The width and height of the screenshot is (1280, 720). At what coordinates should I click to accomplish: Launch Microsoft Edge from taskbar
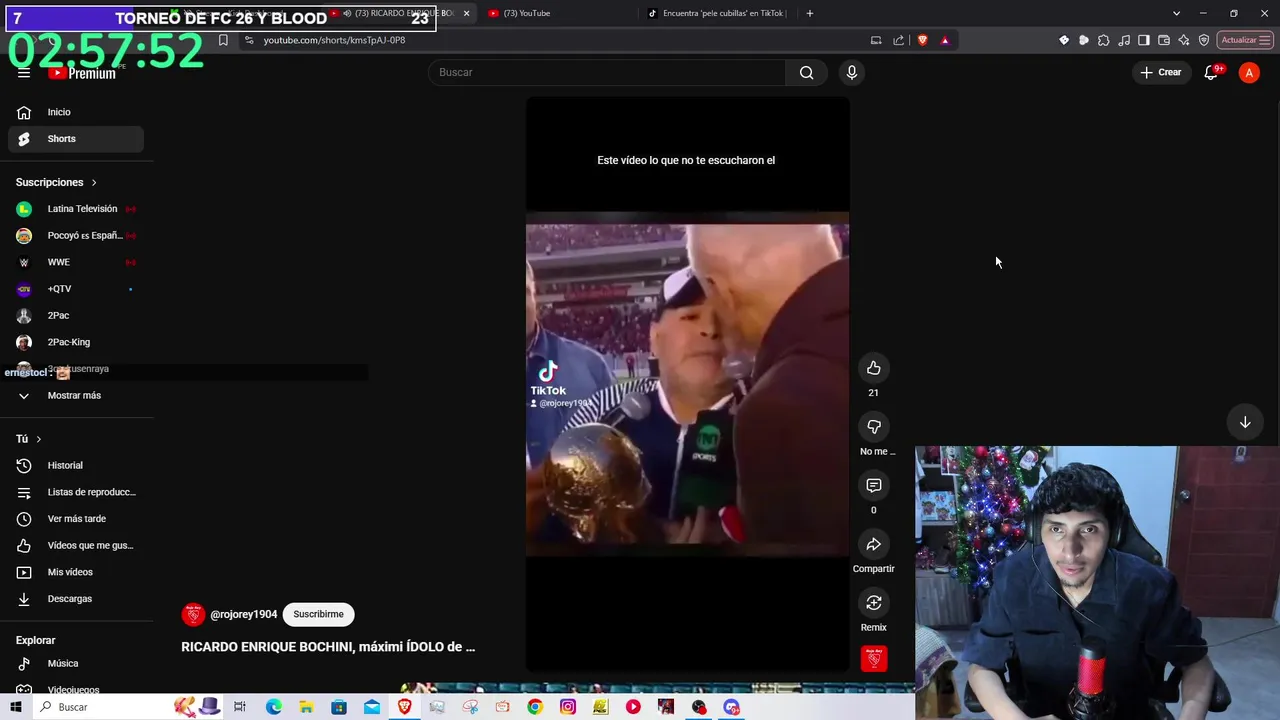(273, 707)
